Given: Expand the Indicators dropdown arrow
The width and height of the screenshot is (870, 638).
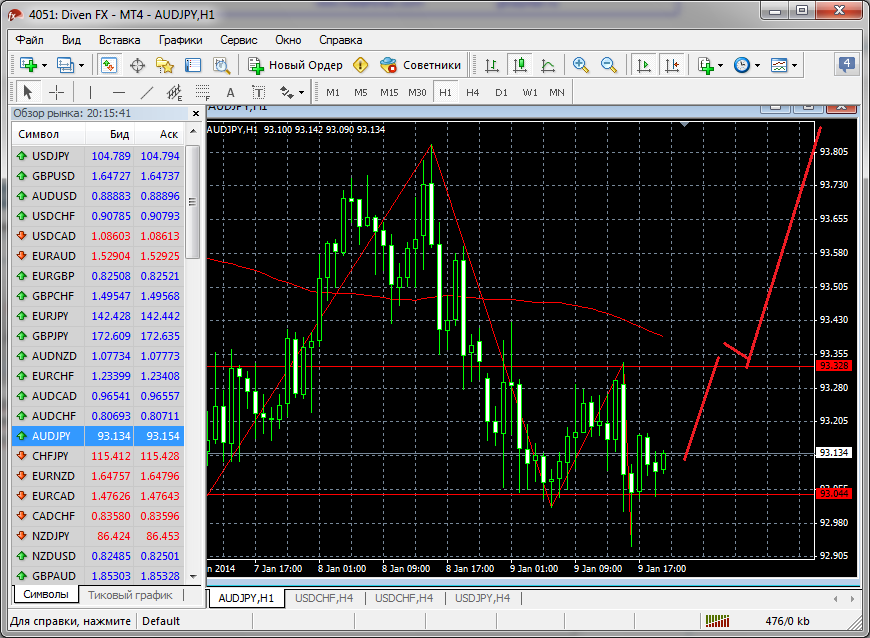Looking at the screenshot, I should tap(721, 65).
